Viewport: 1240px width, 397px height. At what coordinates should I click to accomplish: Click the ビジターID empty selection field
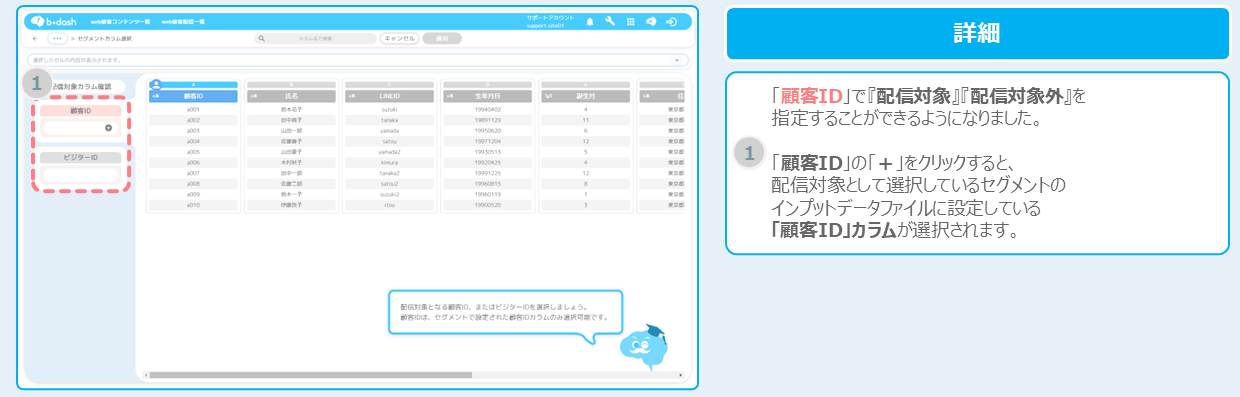80,175
